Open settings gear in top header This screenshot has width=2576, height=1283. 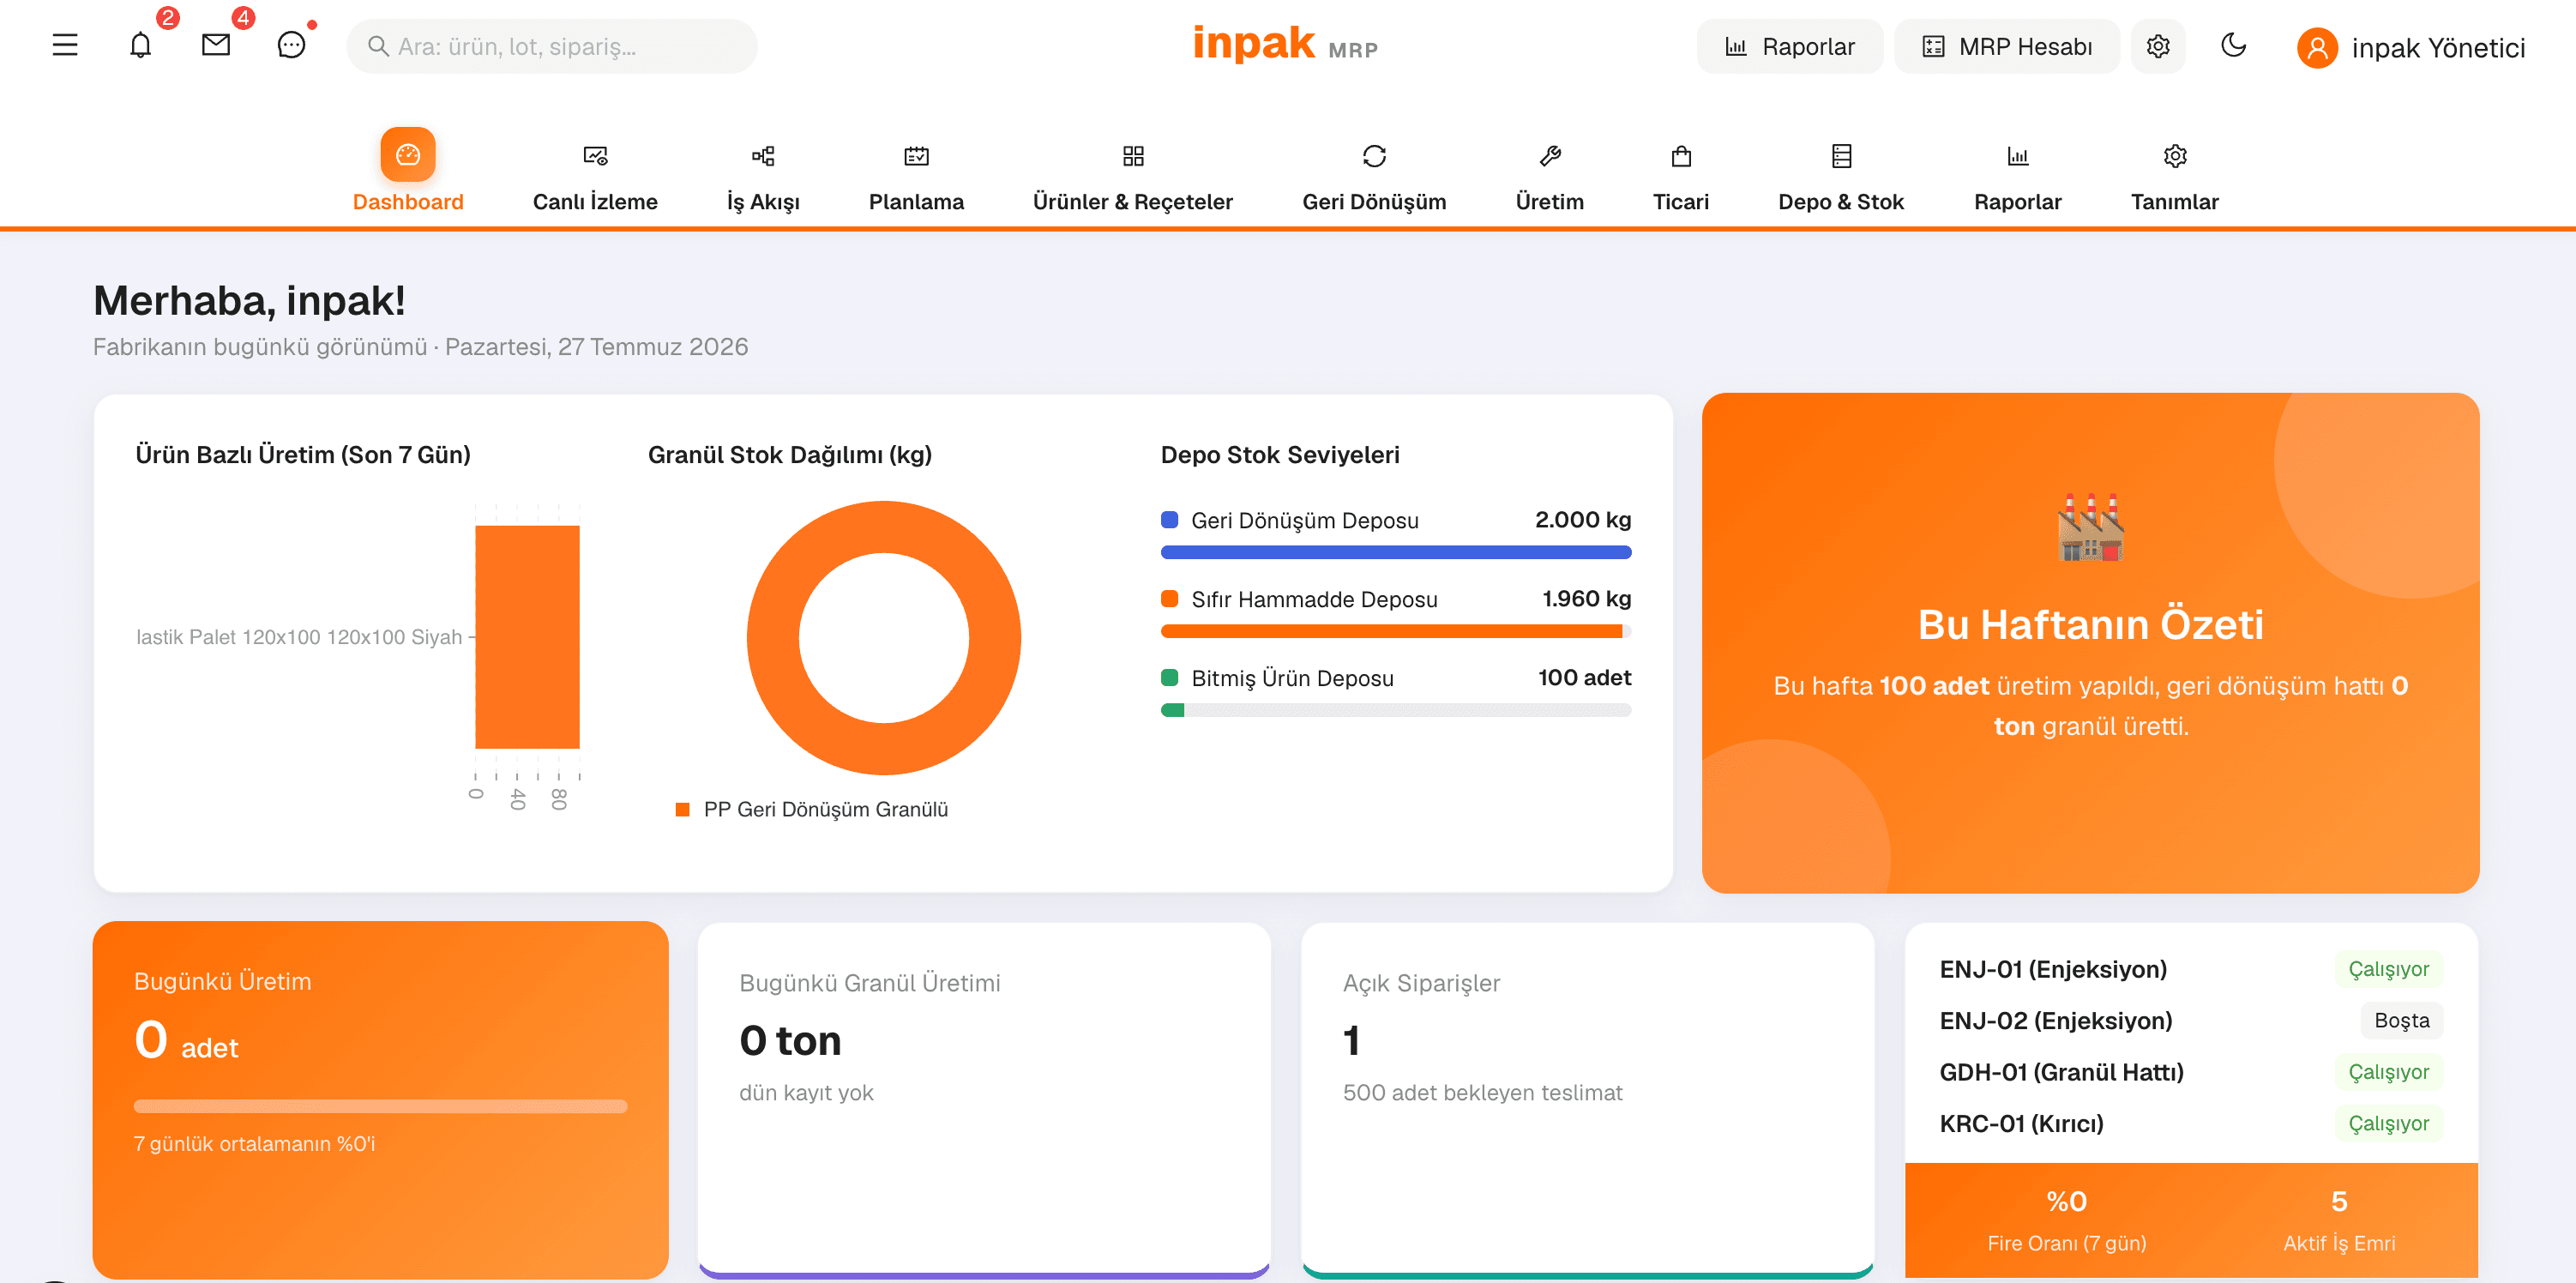click(x=2158, y=46)
